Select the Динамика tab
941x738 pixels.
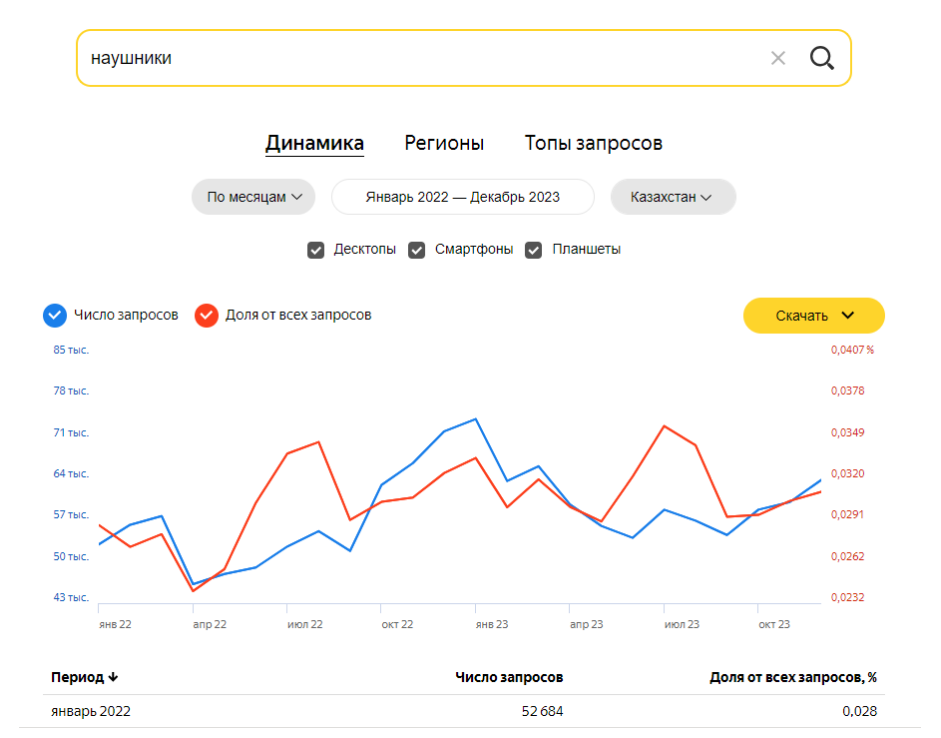pyautogui.click(x=314, y=143)
